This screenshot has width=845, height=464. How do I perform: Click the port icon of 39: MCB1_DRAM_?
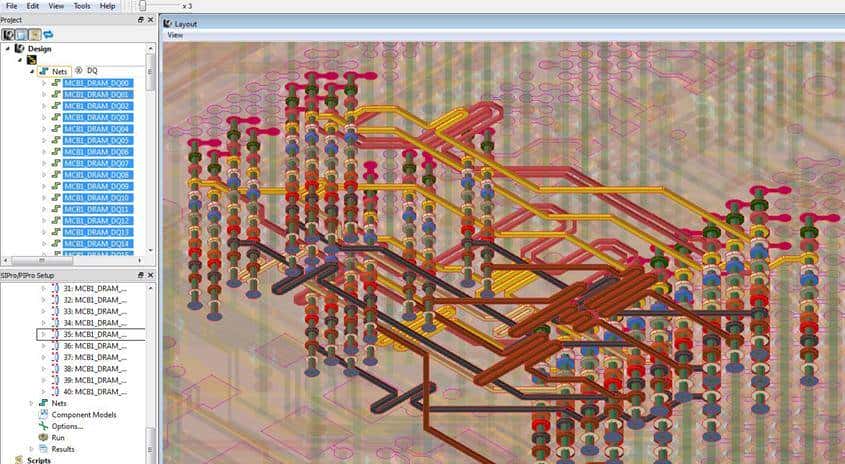click(55, 380)
